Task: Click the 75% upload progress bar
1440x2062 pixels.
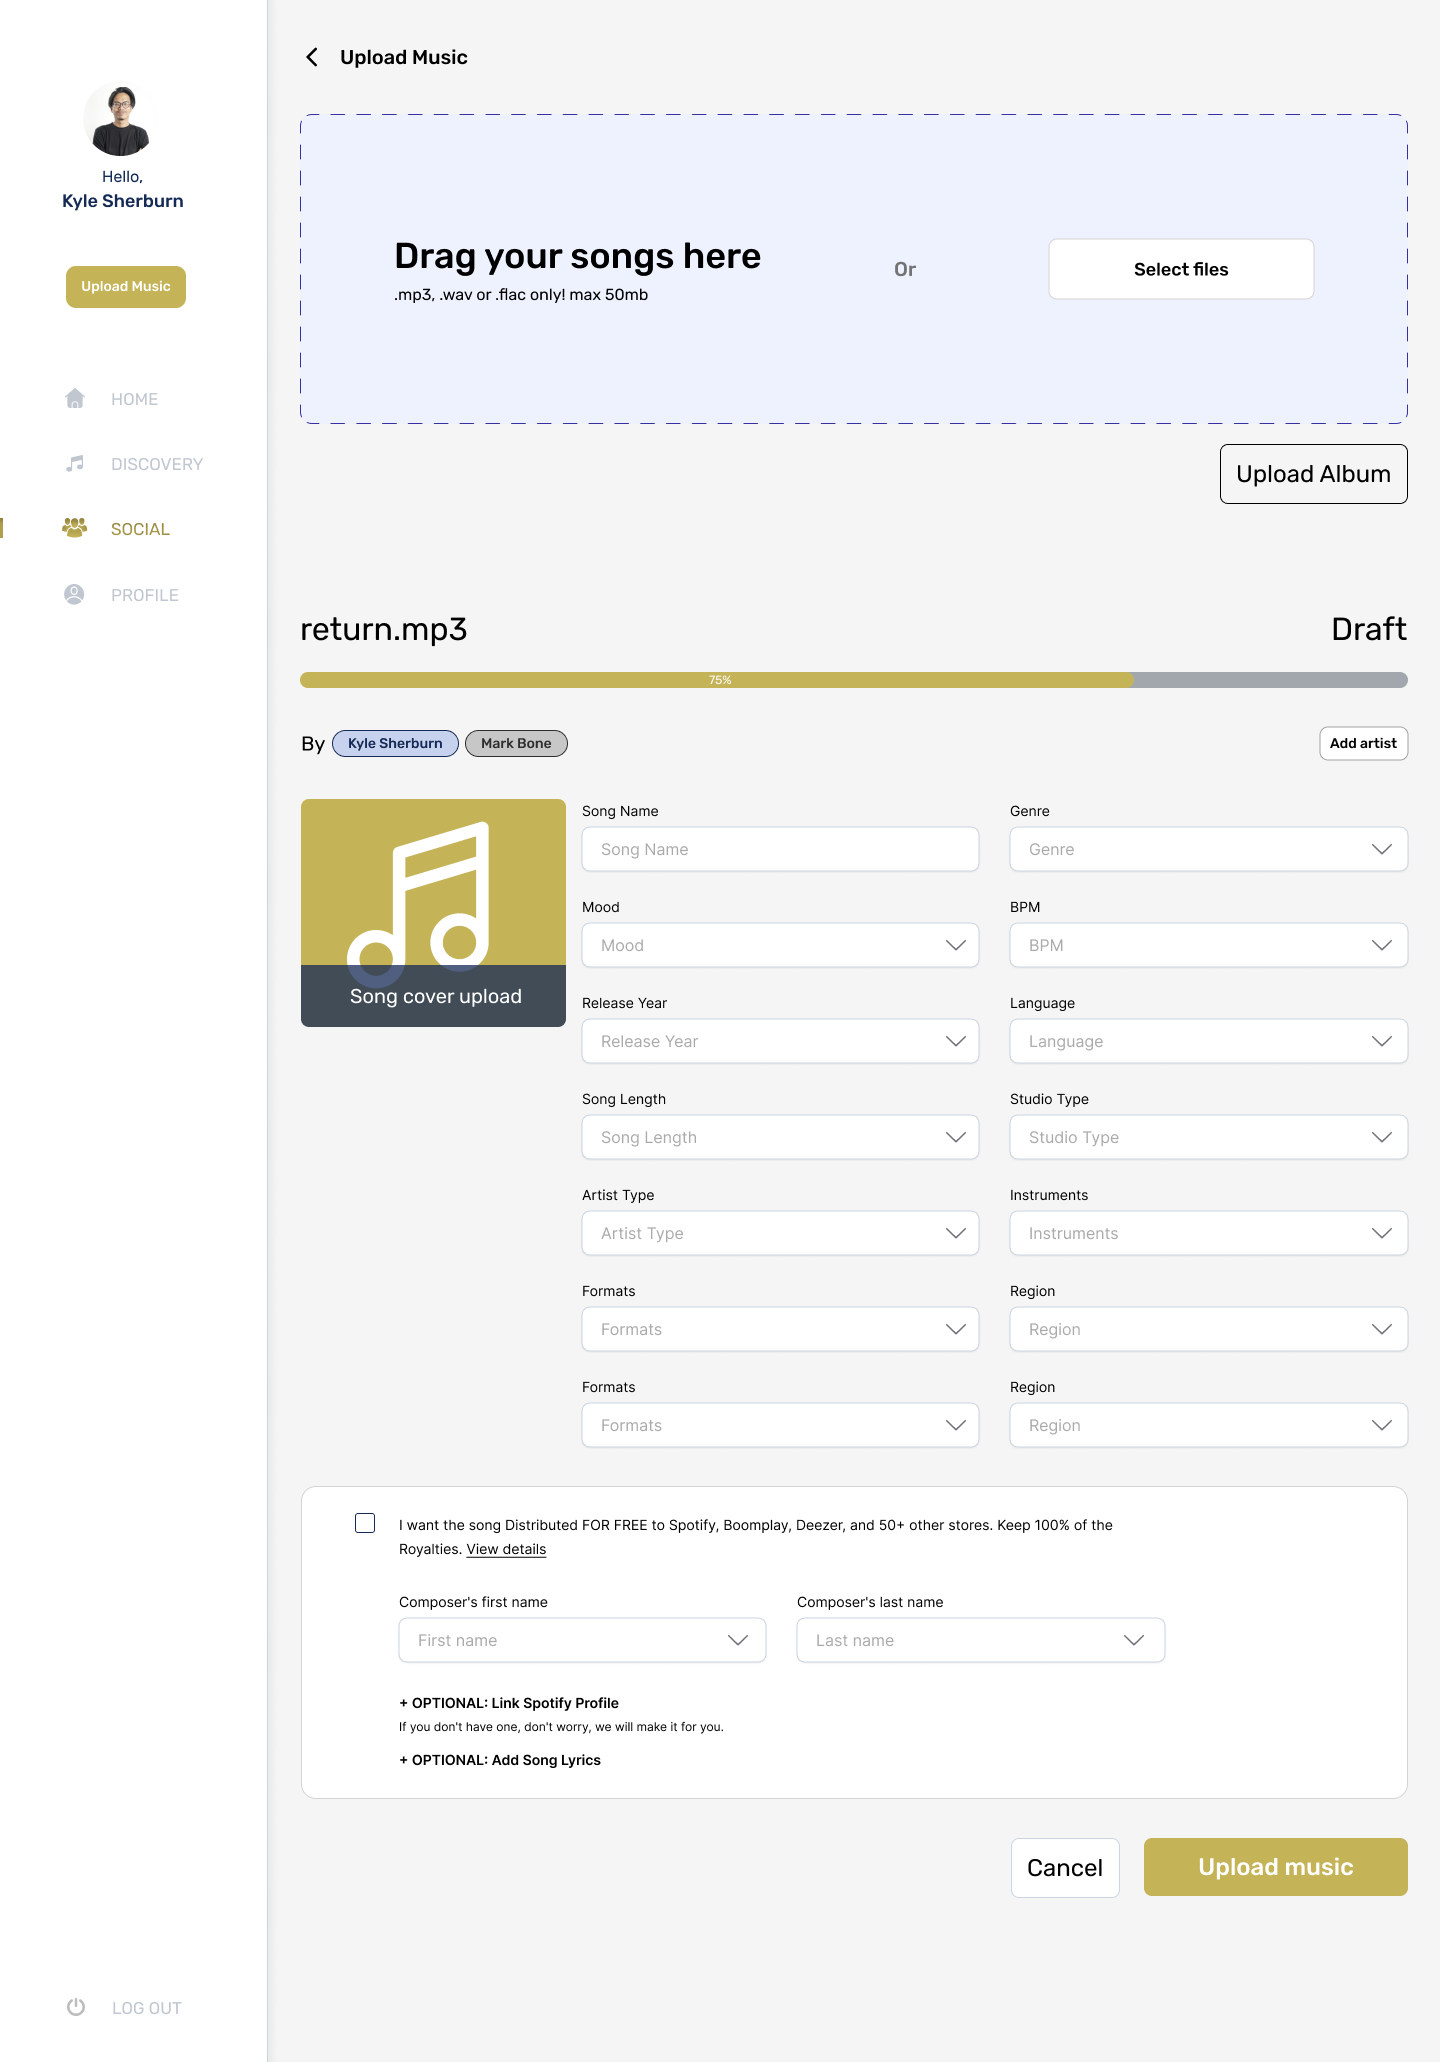Action: [854, 680]
